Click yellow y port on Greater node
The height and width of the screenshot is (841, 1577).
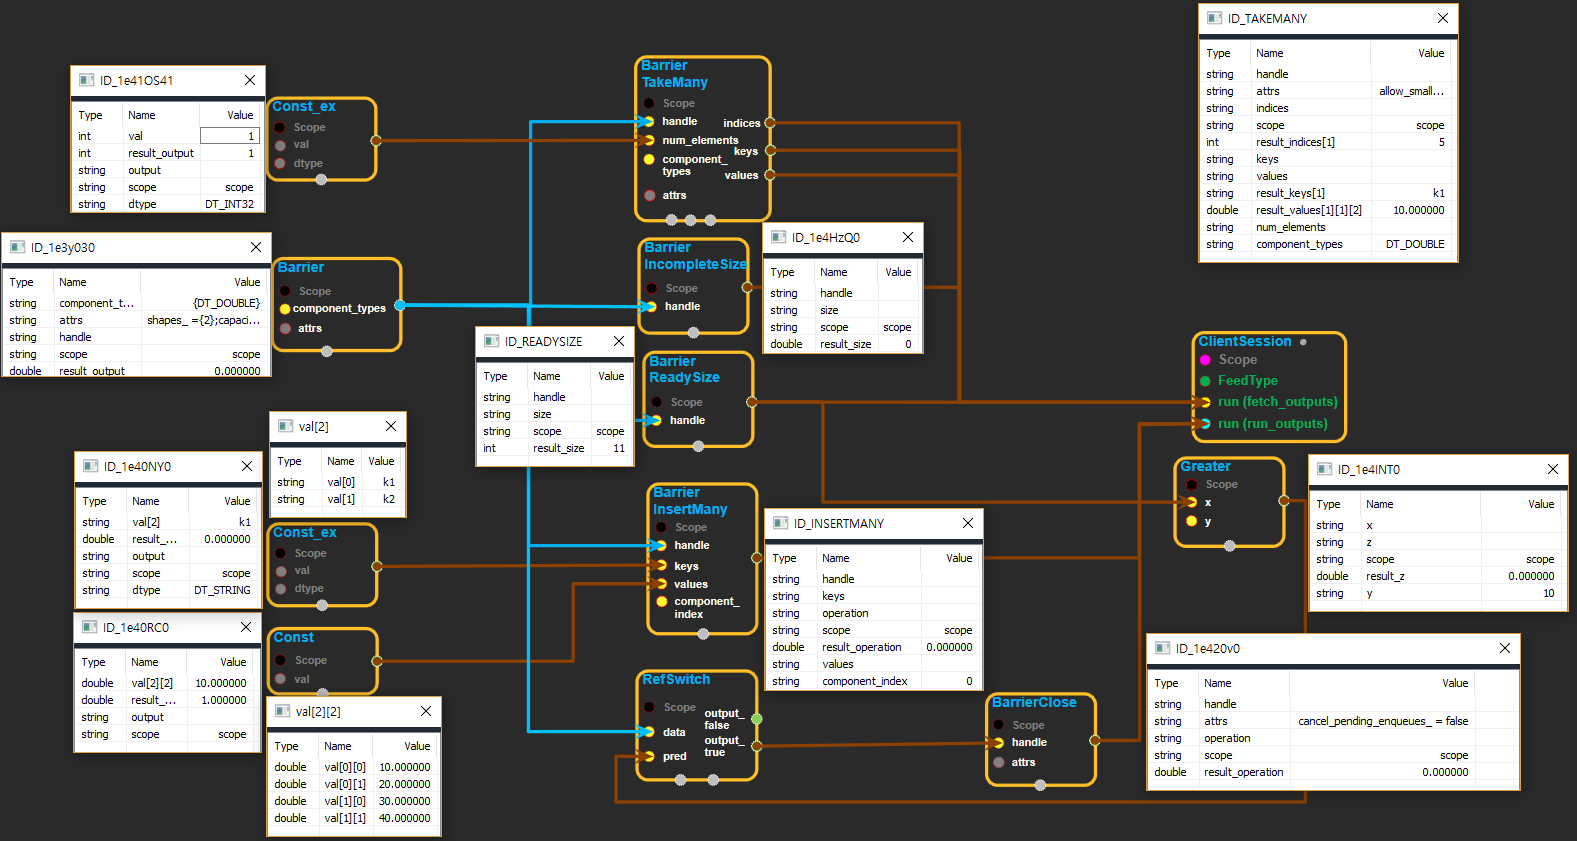pyautogui.click(x=1192, y=521)
